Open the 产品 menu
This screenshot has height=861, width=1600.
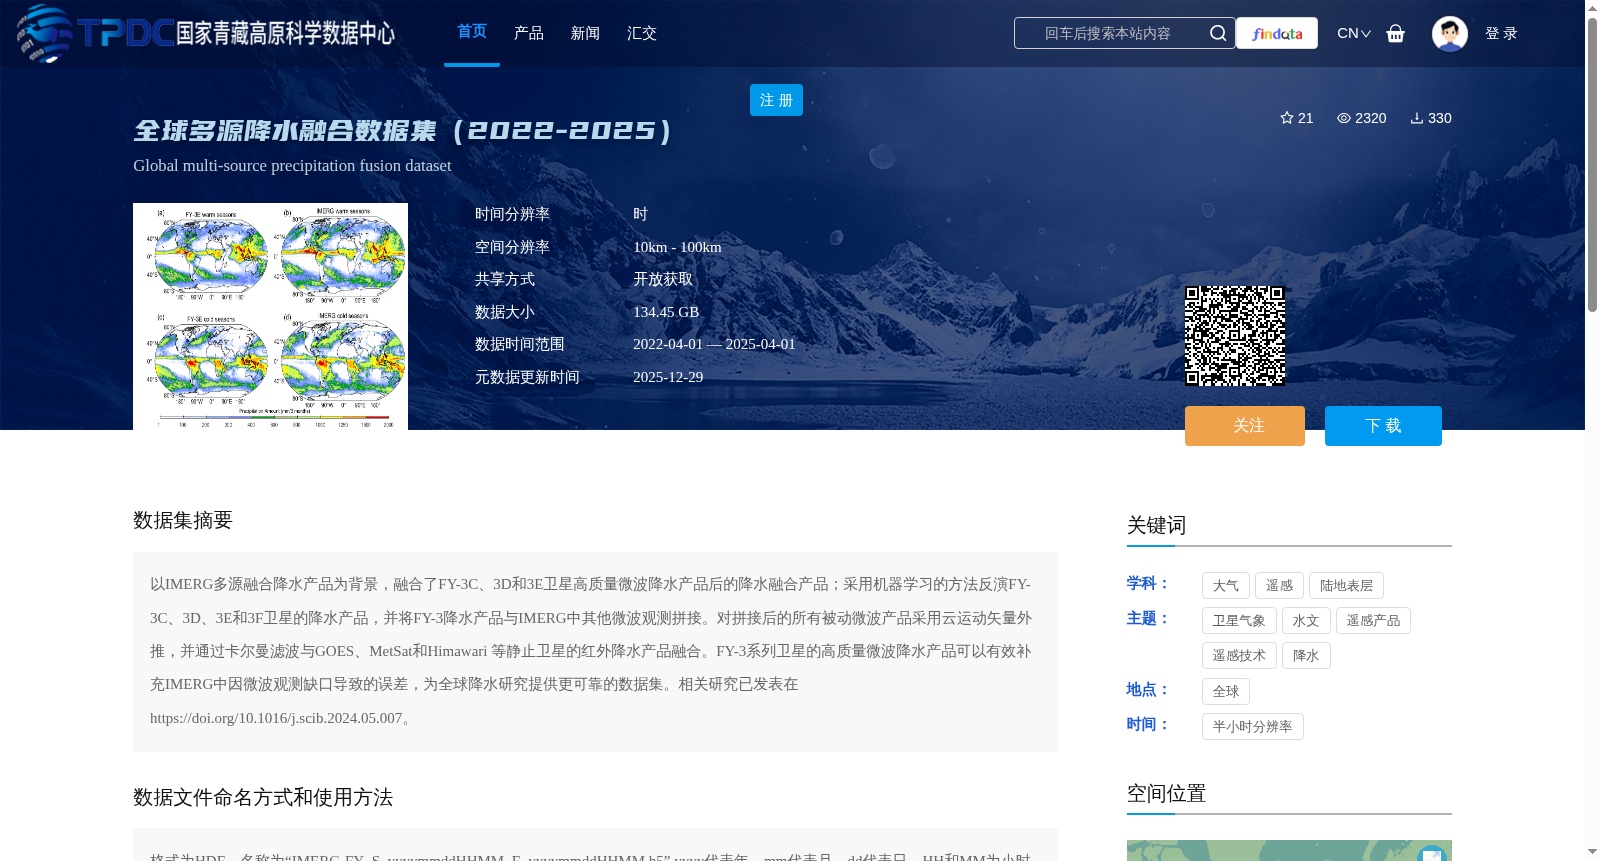[529, 33]
